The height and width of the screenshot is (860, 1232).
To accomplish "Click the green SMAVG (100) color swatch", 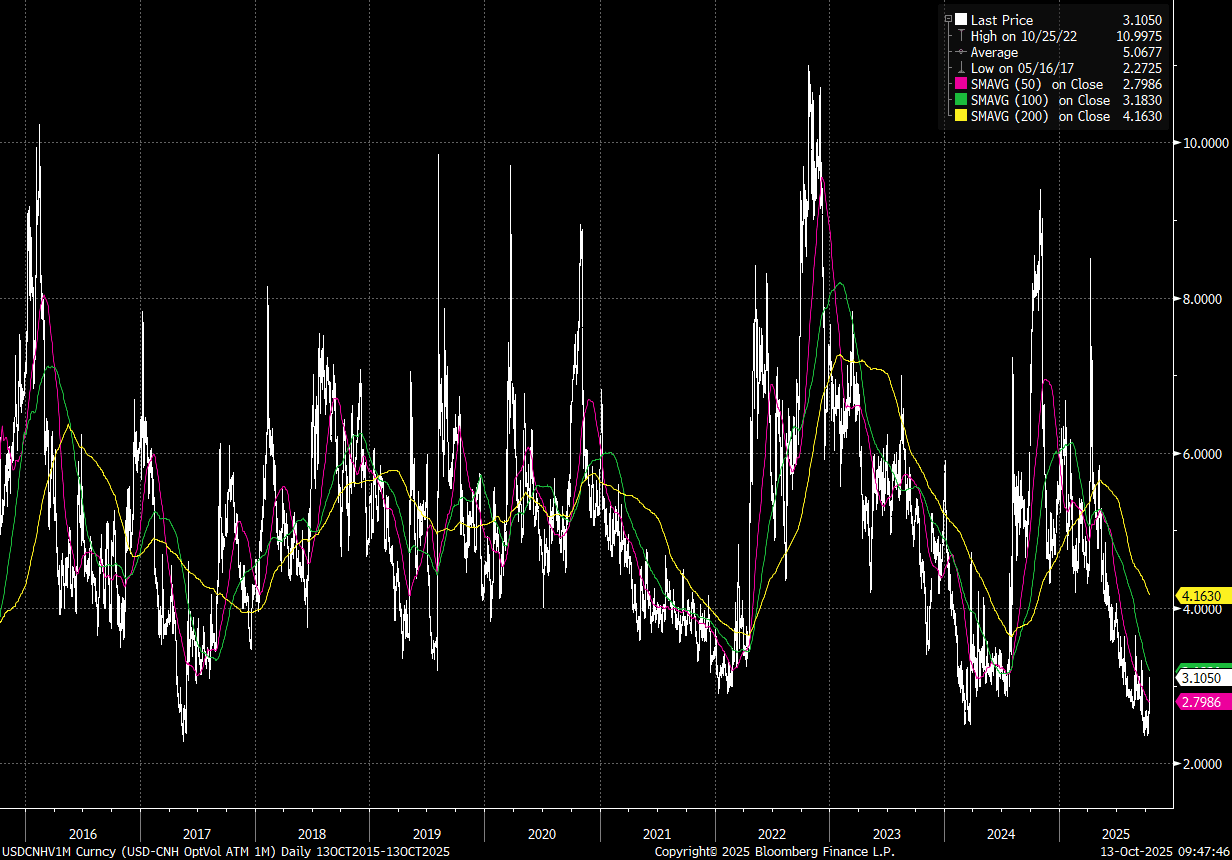I will click(961, 100).
